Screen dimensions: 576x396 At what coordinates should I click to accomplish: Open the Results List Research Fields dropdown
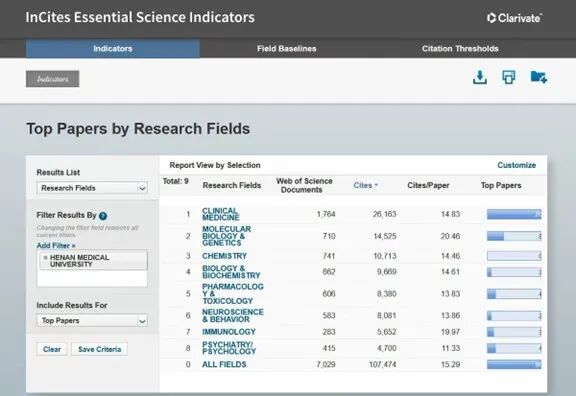point(92,188)
